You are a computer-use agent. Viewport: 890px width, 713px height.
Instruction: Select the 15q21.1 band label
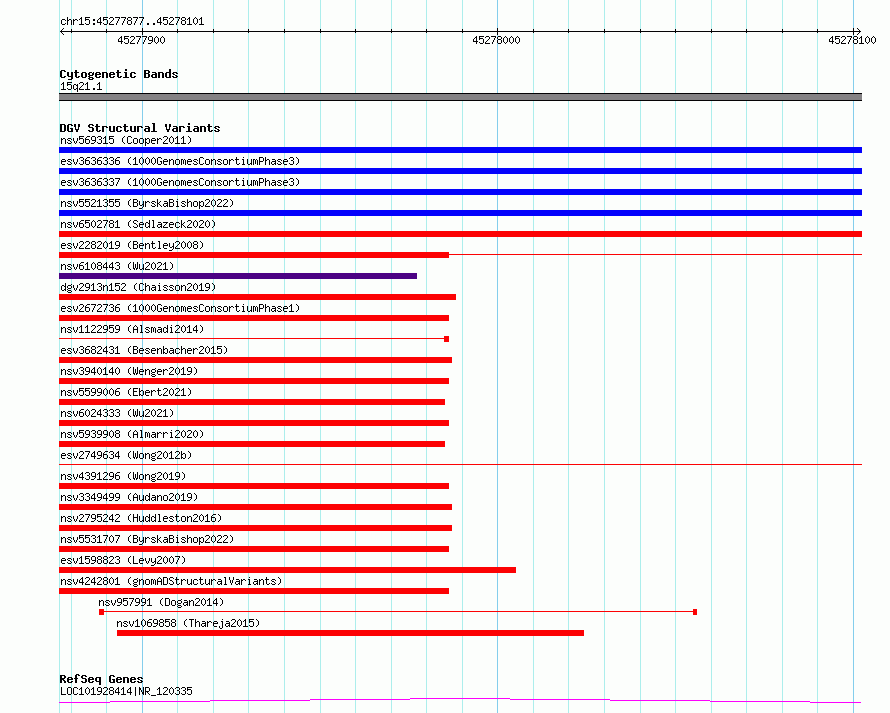(81, 86)
